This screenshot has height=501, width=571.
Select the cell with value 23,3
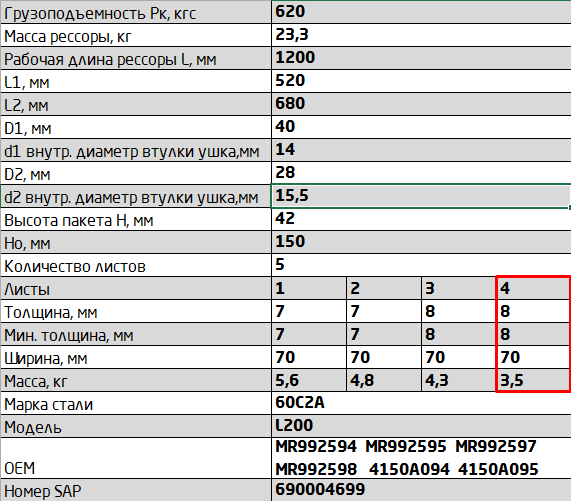pyautogui.click(x=421, y=35)
